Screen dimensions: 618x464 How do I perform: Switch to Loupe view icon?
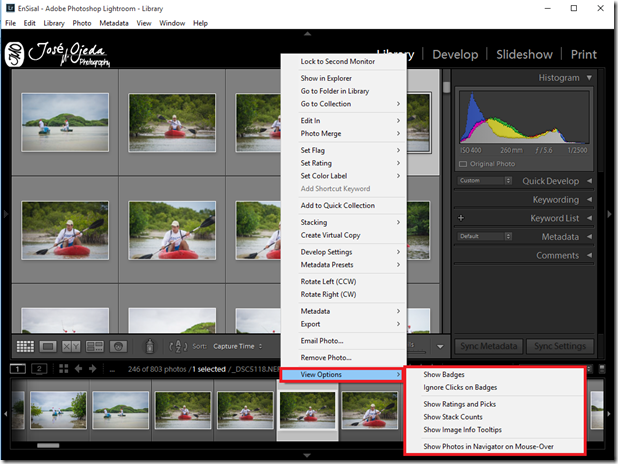point(48,347)
